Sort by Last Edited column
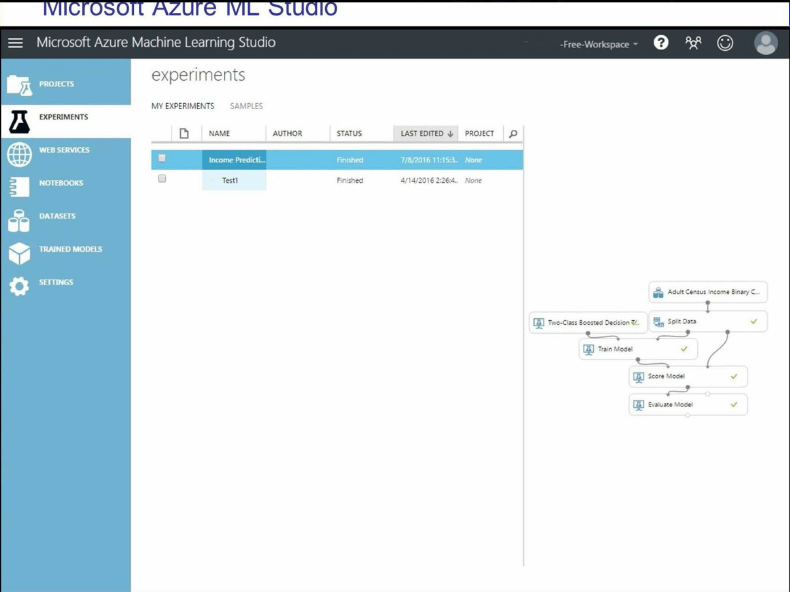Image resolution: width=790 pixels, height=592 pixels. pyautogui.click(x=426, y=134)
